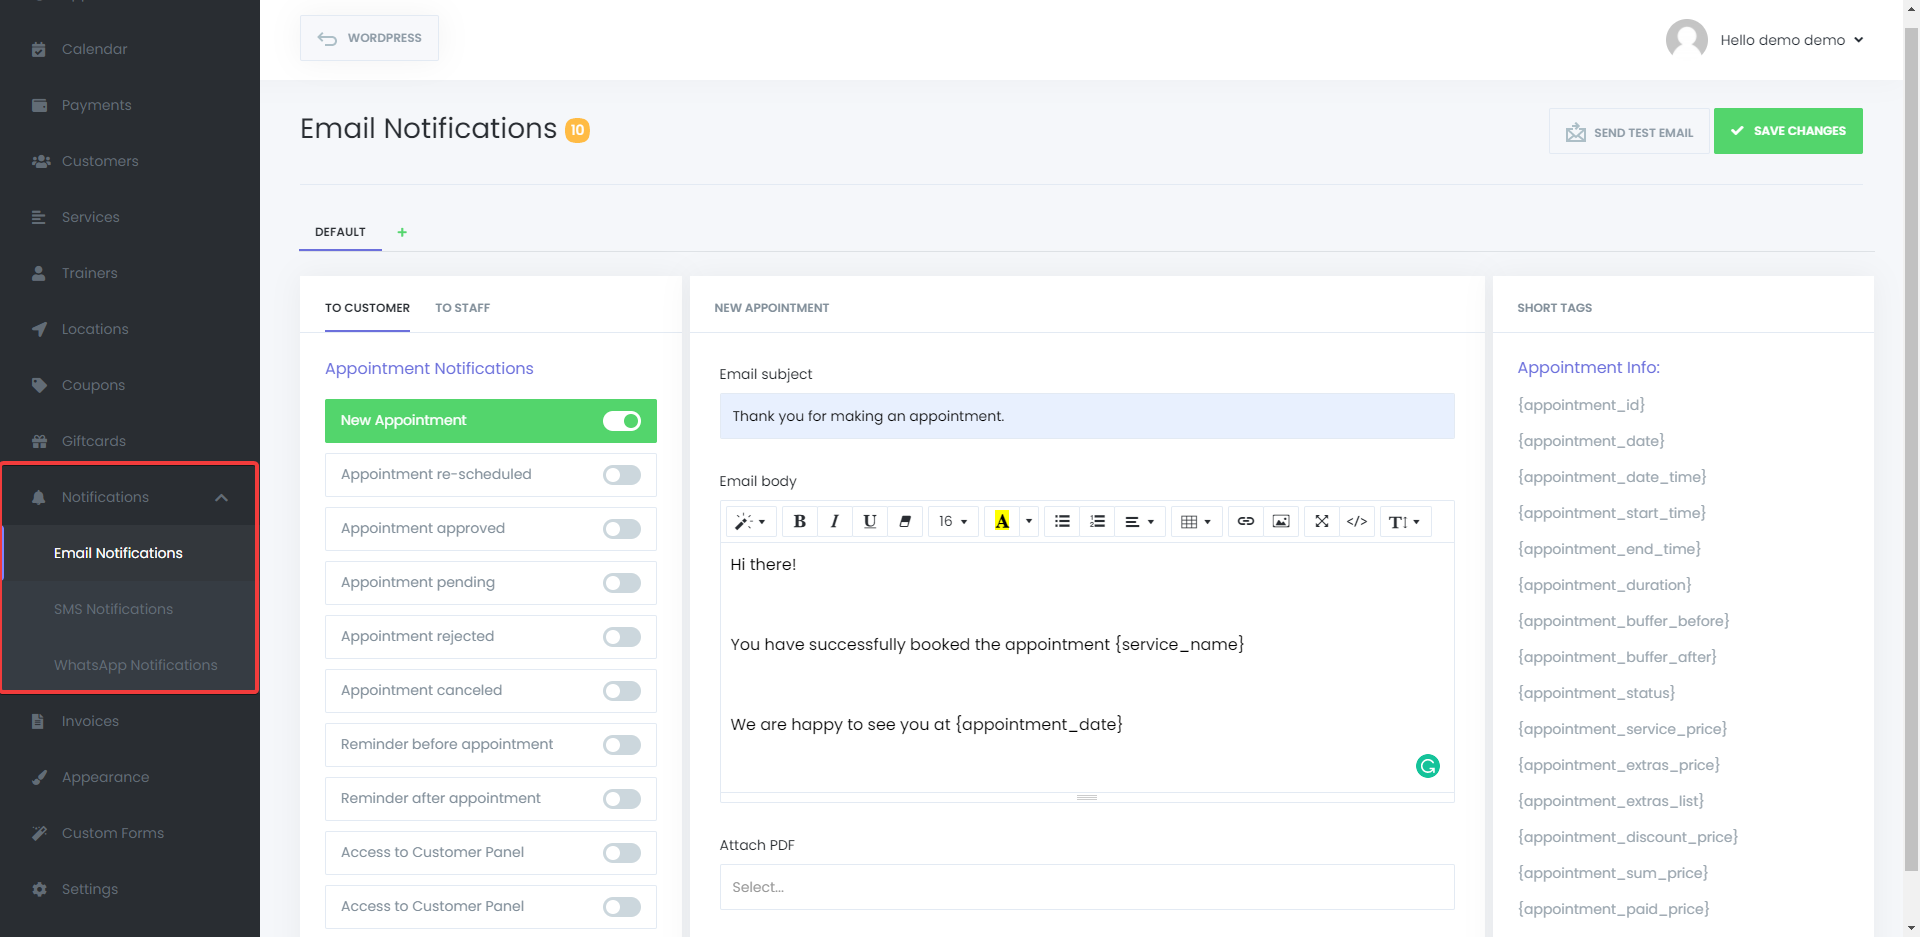
Task: Collapse the Notifications menu chevron
Action: coord(221,497)
